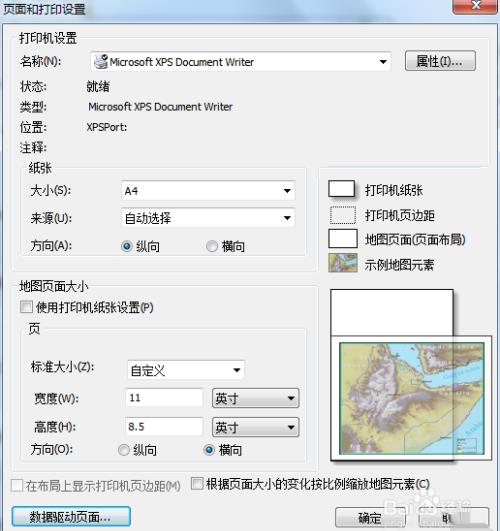Click the 属性(I)... button
Image resolution: width=500 pixels, height=531 pixels.
pos(440,61)
